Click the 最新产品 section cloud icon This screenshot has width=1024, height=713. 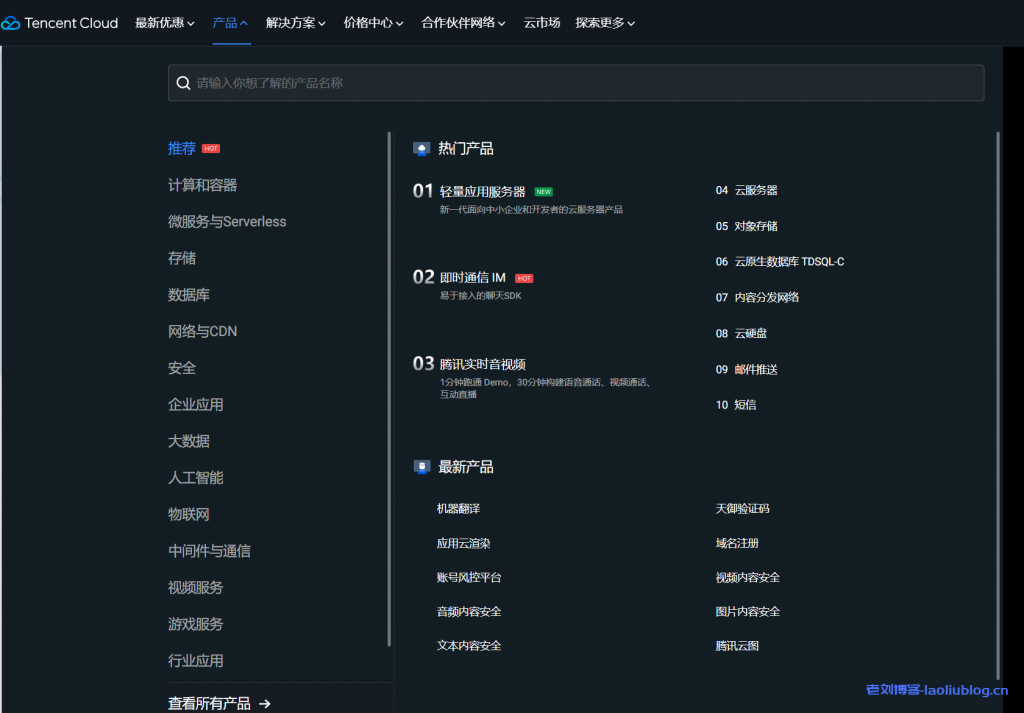pyautogui.click(x=421, y=466)
